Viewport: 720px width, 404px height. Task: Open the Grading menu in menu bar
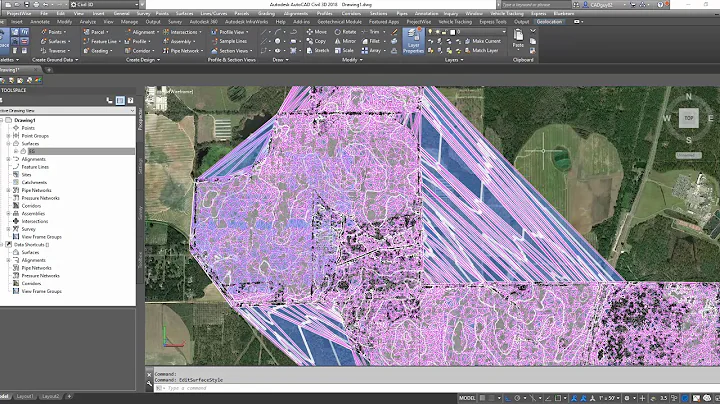pos(266,13)
